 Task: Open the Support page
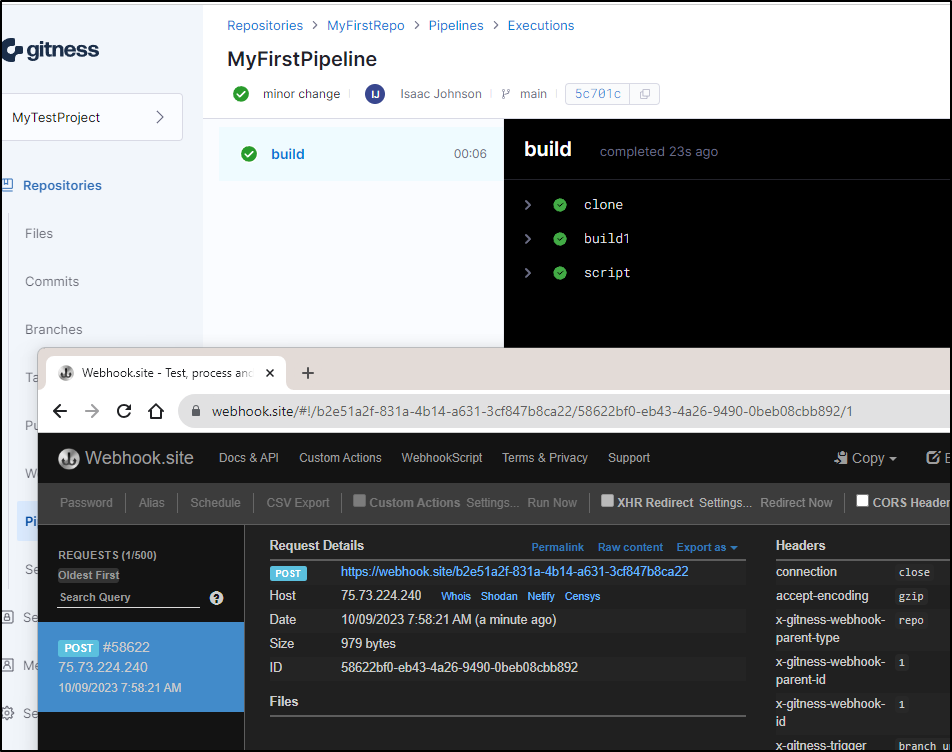629,458
